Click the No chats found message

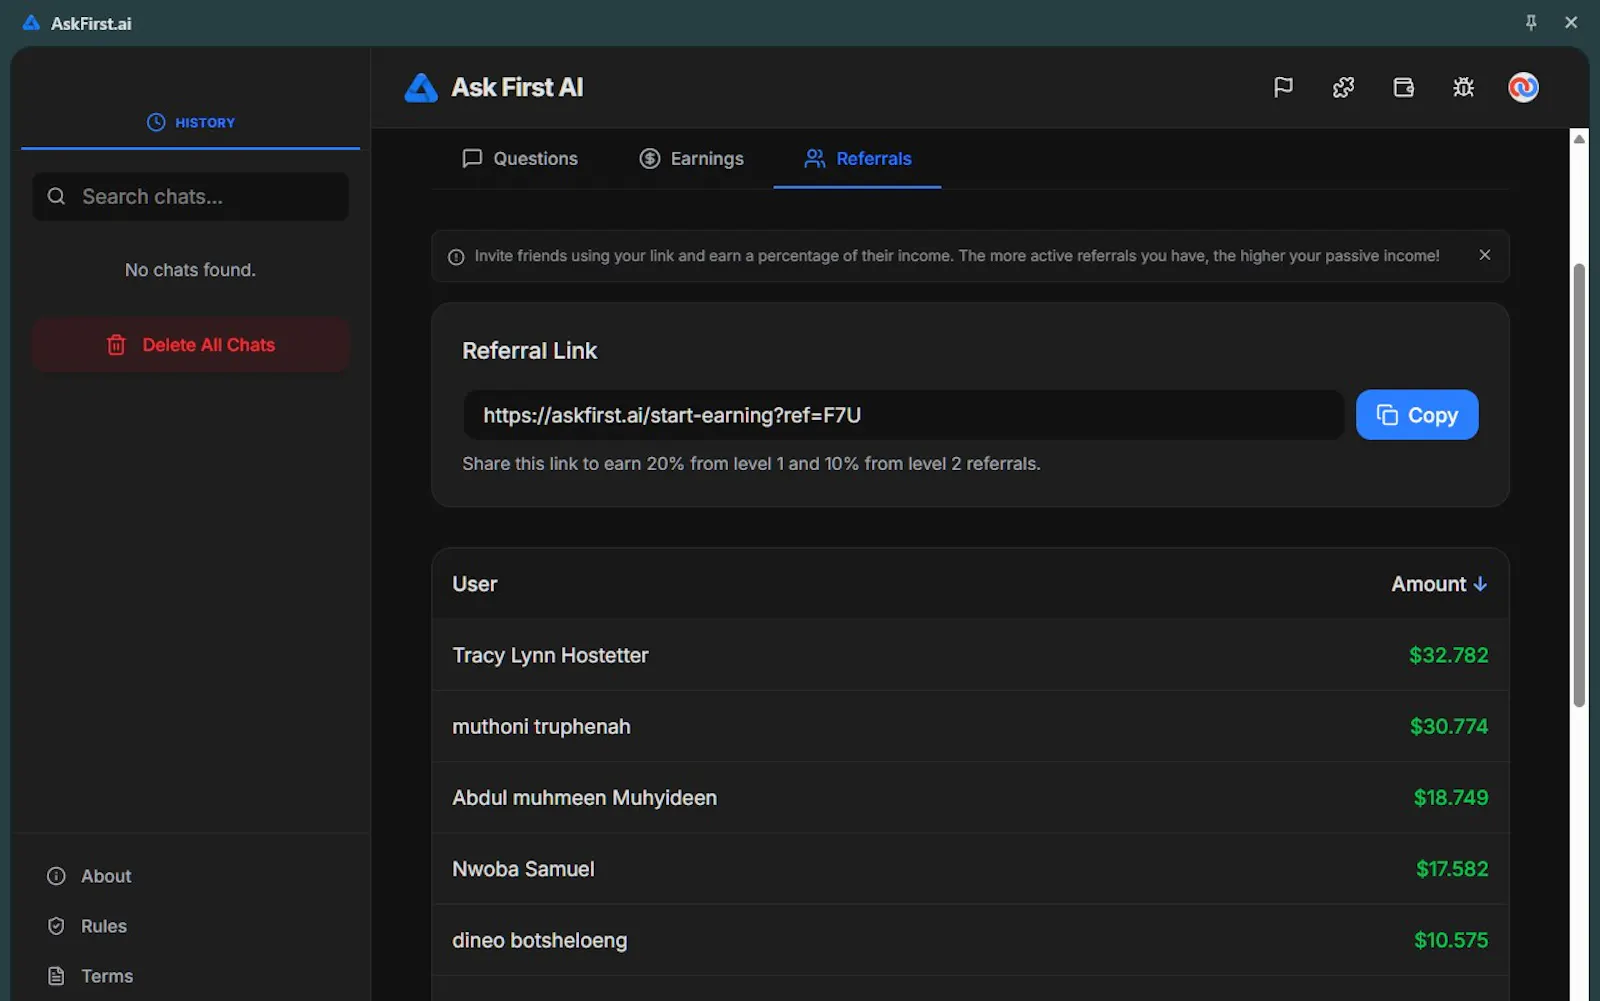coord(190,270)
